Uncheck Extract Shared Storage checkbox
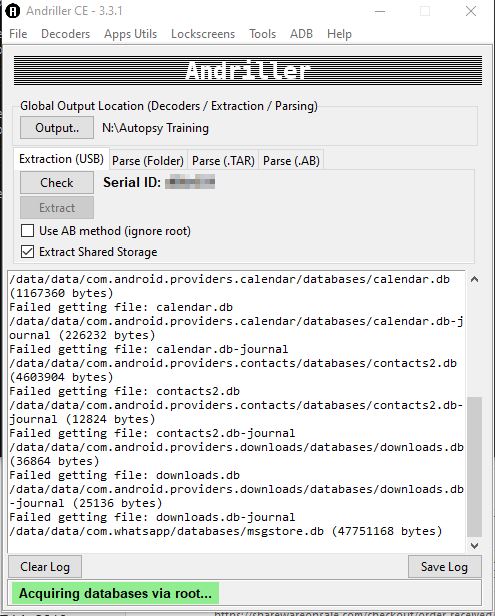This screenshot has width=495, height=616. pos(28,251)
